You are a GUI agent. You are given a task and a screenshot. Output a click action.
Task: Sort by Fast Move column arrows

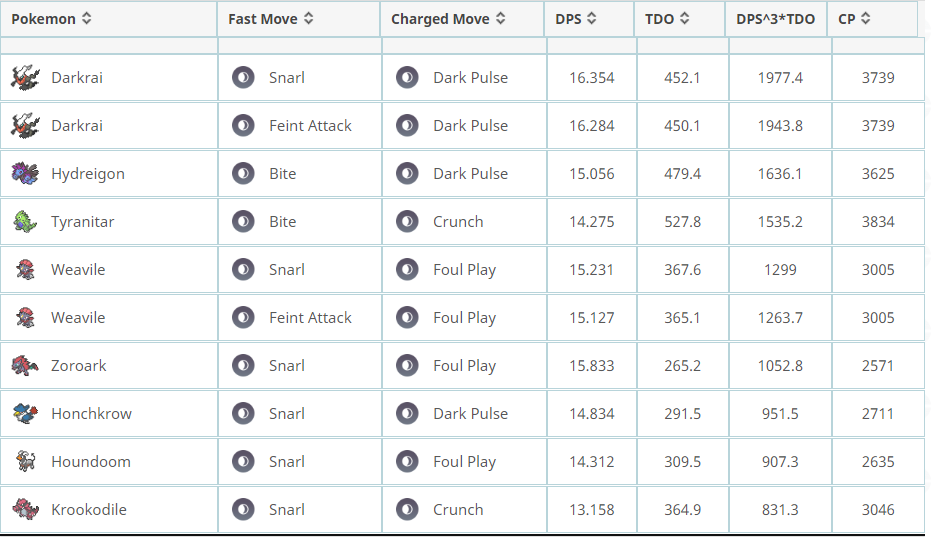309,18
